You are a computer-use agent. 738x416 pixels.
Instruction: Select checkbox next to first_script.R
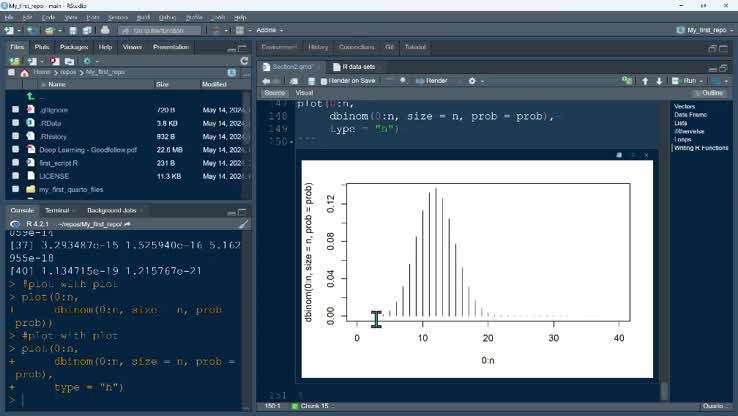(16, 162)
